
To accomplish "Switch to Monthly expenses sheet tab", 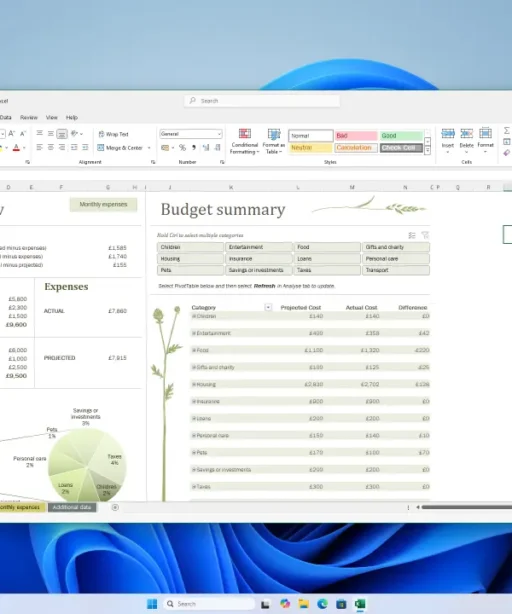I will [20, 507].
